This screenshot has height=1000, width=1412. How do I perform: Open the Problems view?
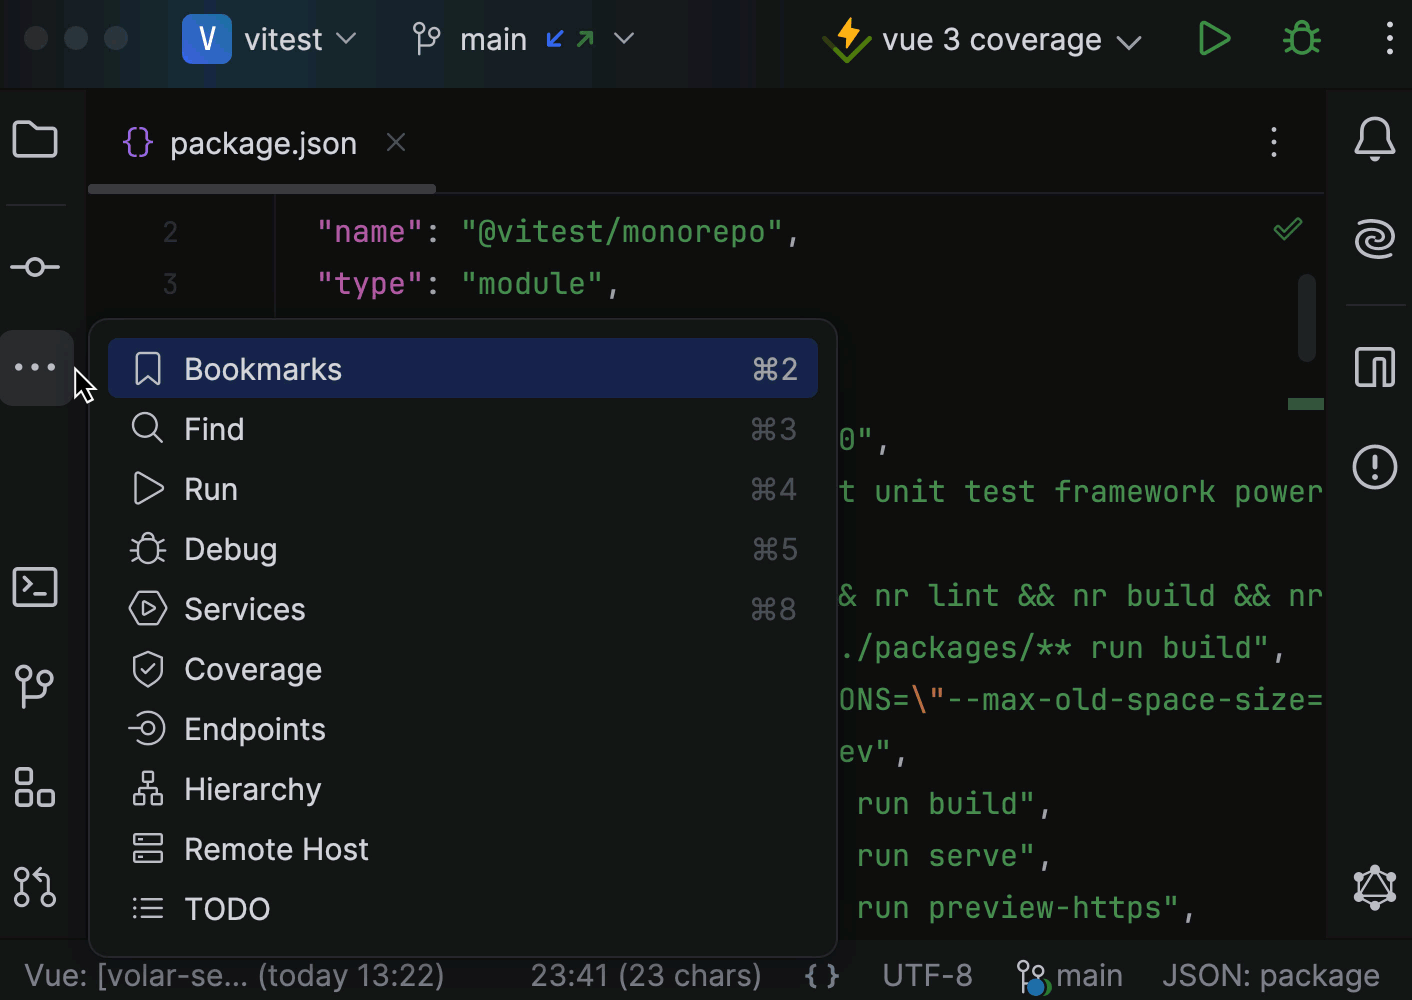1375,467
